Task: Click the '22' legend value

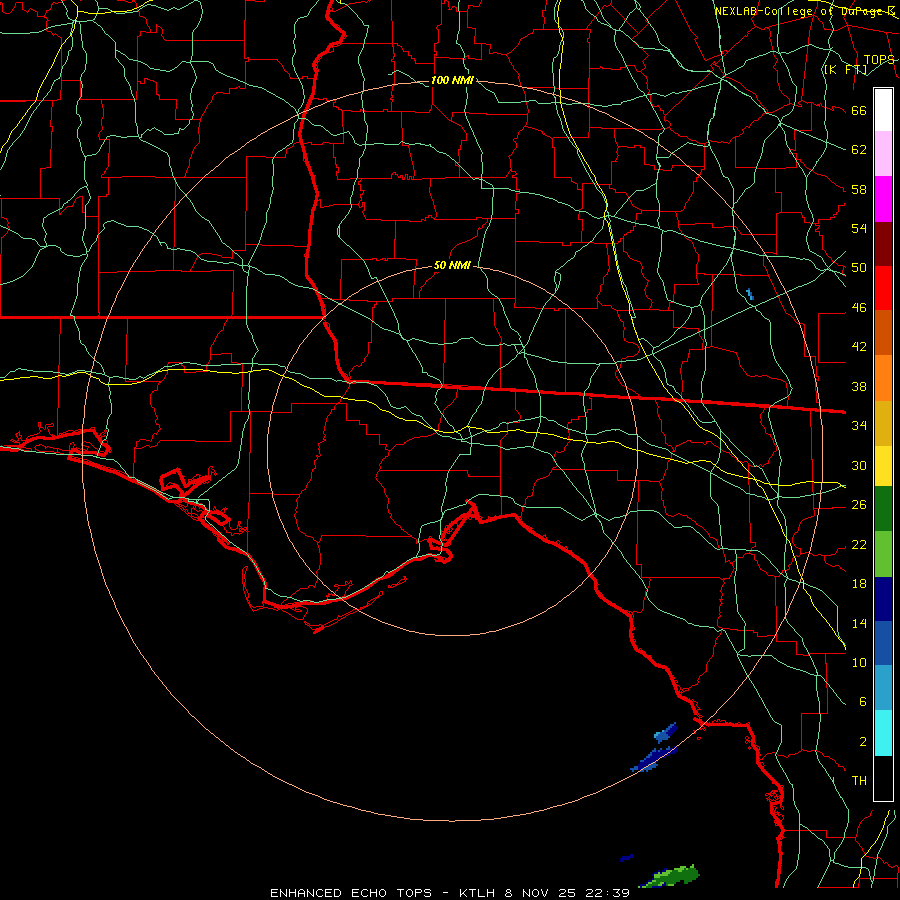Action: pos(859,544)
